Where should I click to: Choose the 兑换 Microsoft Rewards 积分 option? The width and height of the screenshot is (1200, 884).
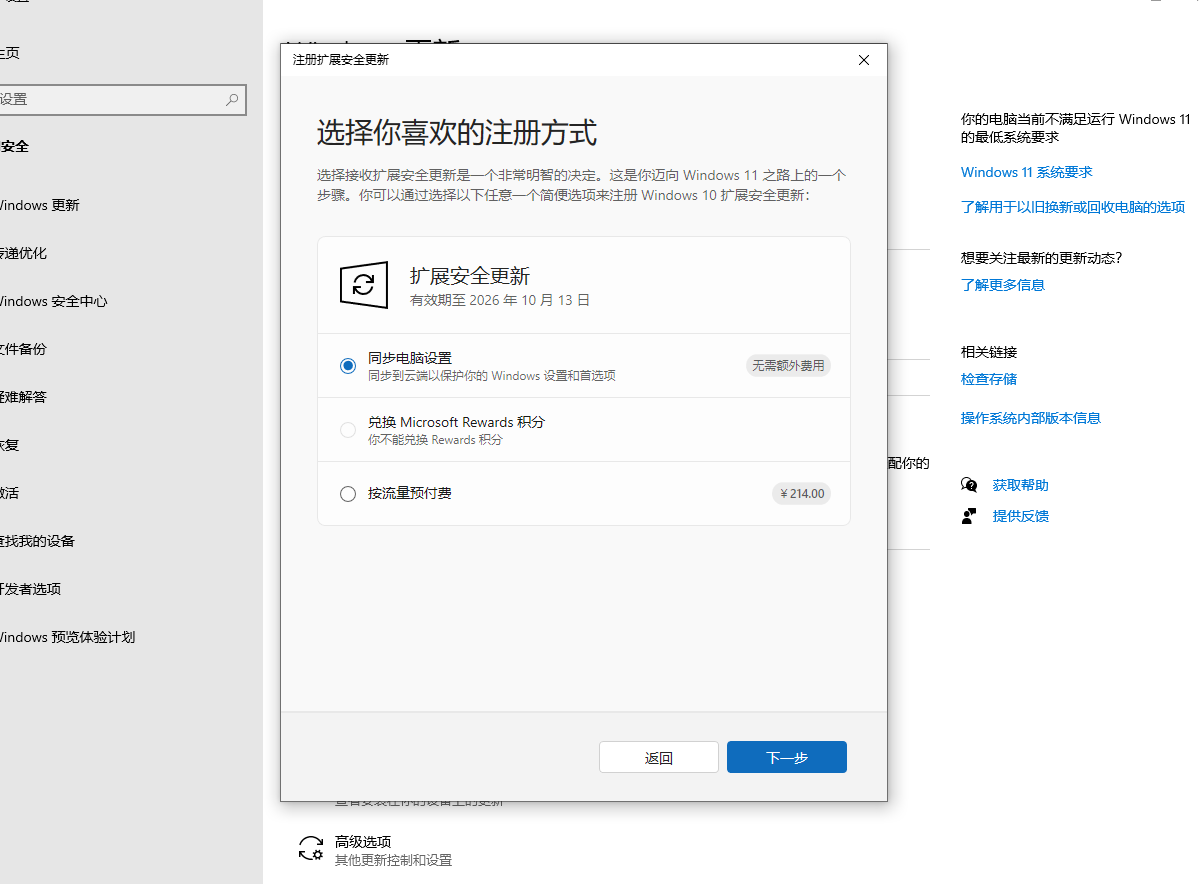tap(348, 430)
